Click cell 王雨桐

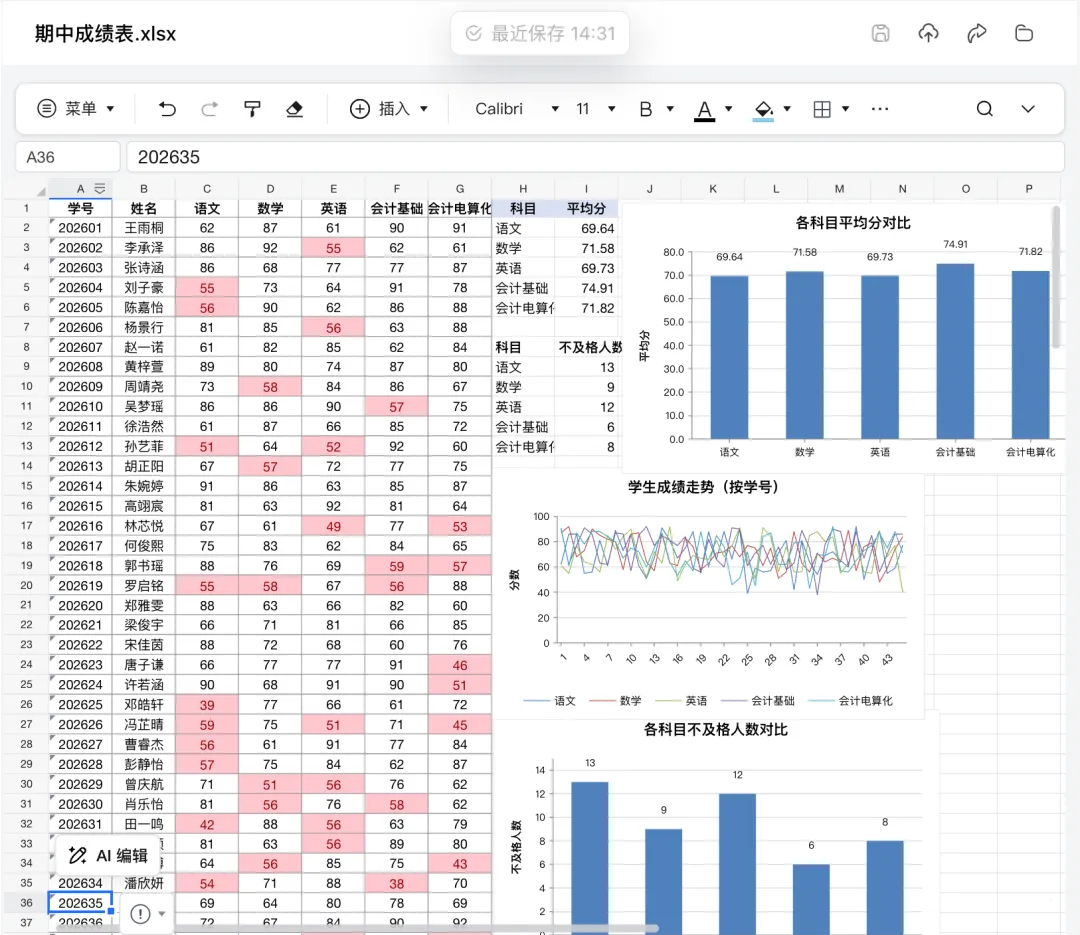coord(144,228)
